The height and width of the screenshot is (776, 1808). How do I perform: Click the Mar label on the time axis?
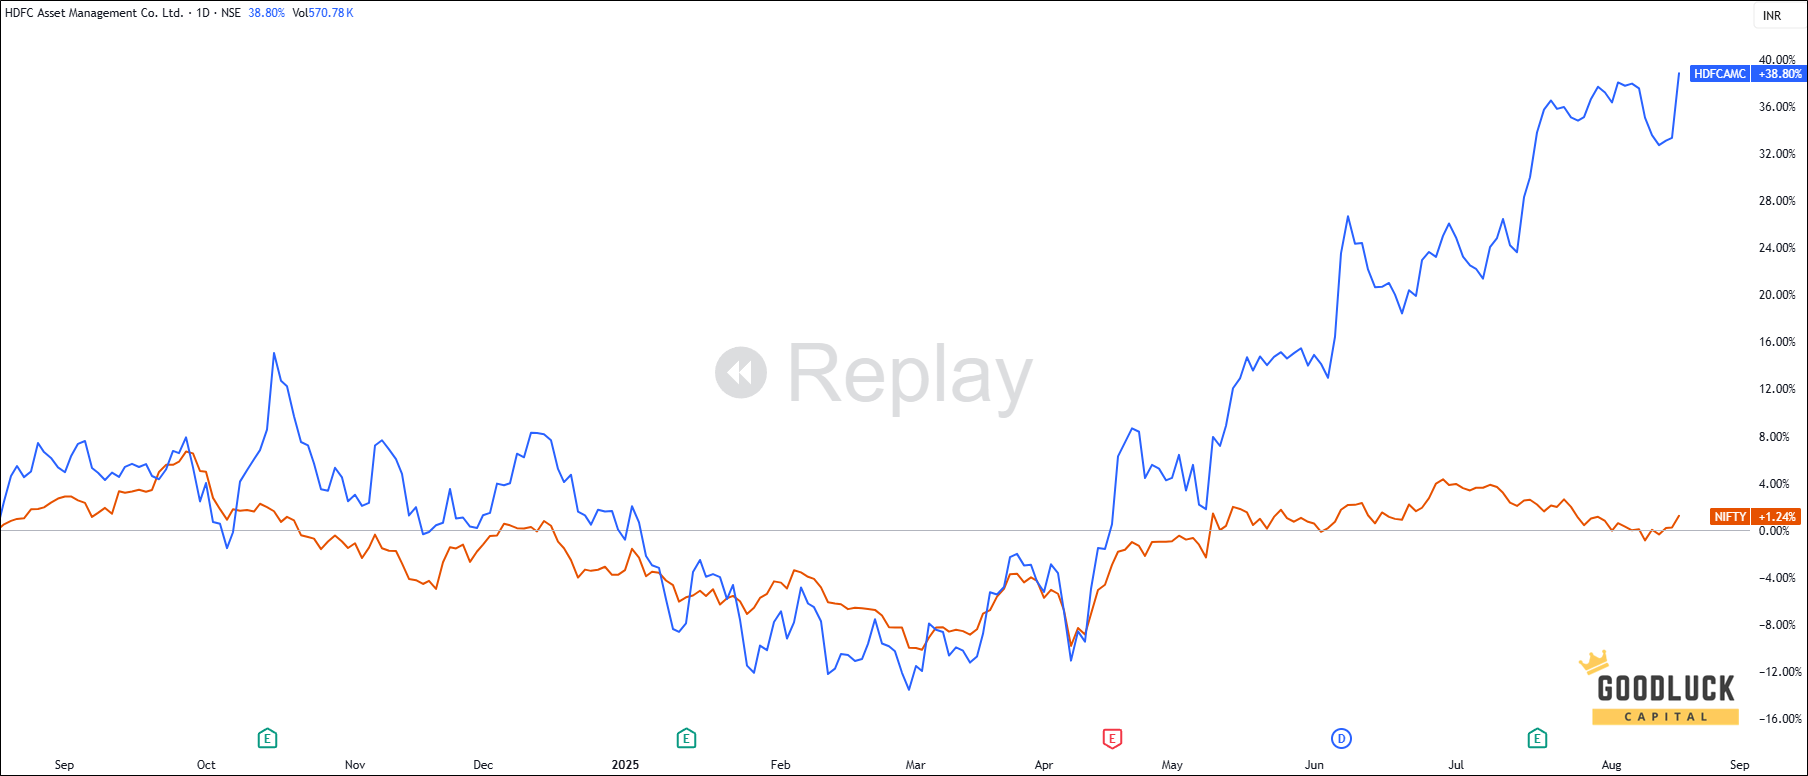click(x=915, y=765)
